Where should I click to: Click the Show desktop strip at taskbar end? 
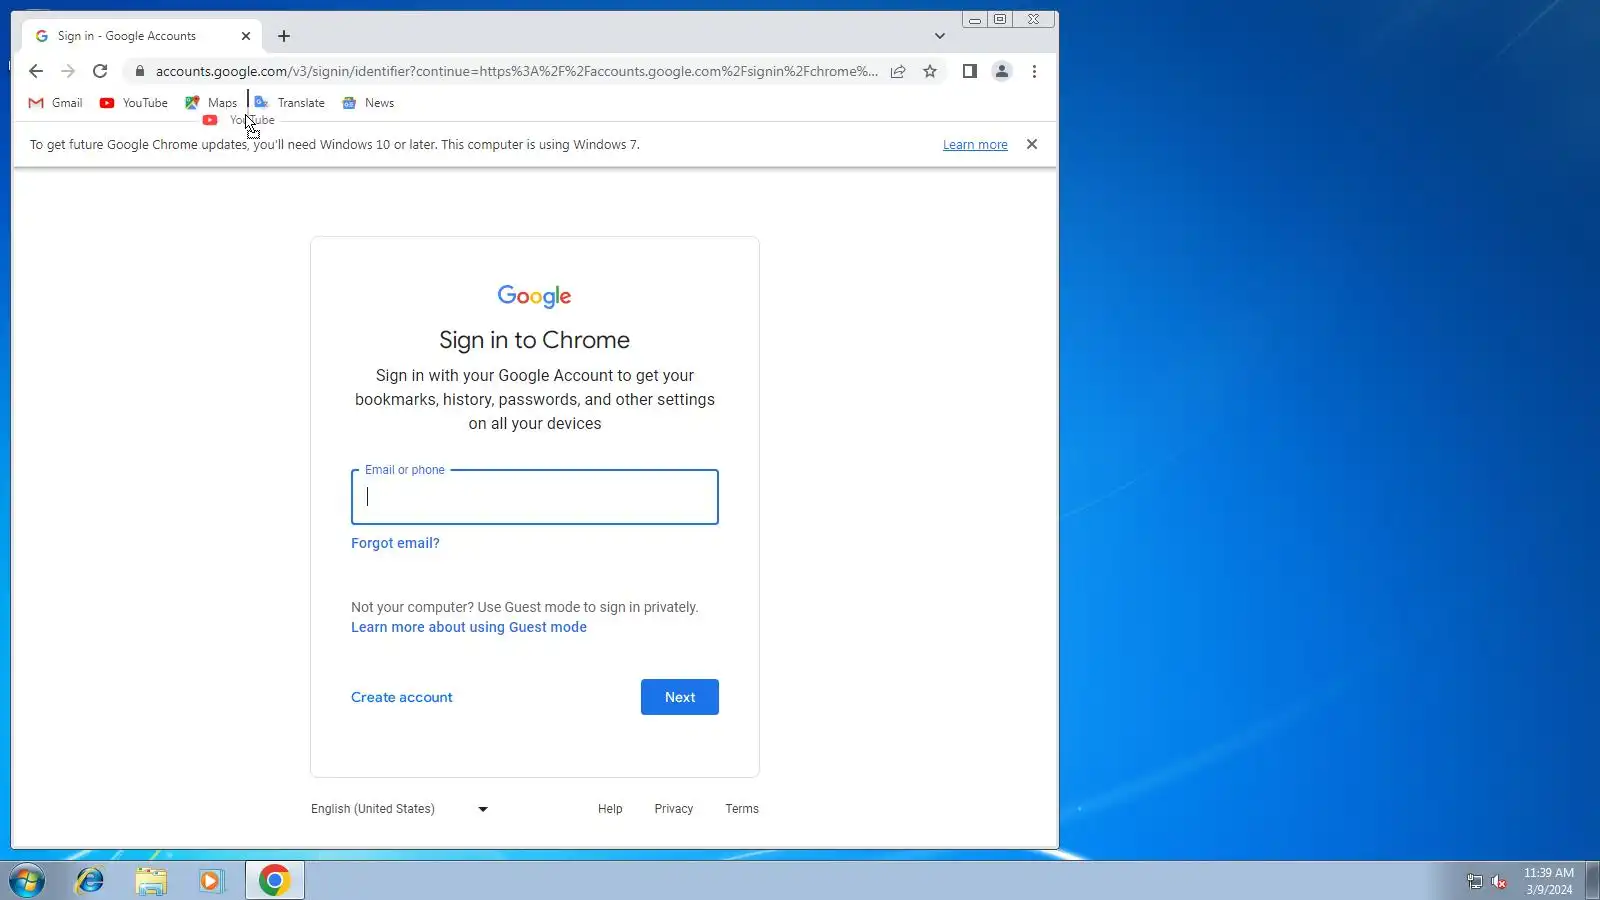(1592, 881)
